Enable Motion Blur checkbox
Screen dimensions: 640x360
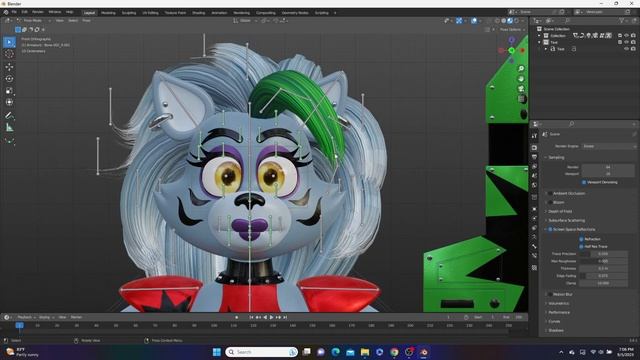coord(550,294)
